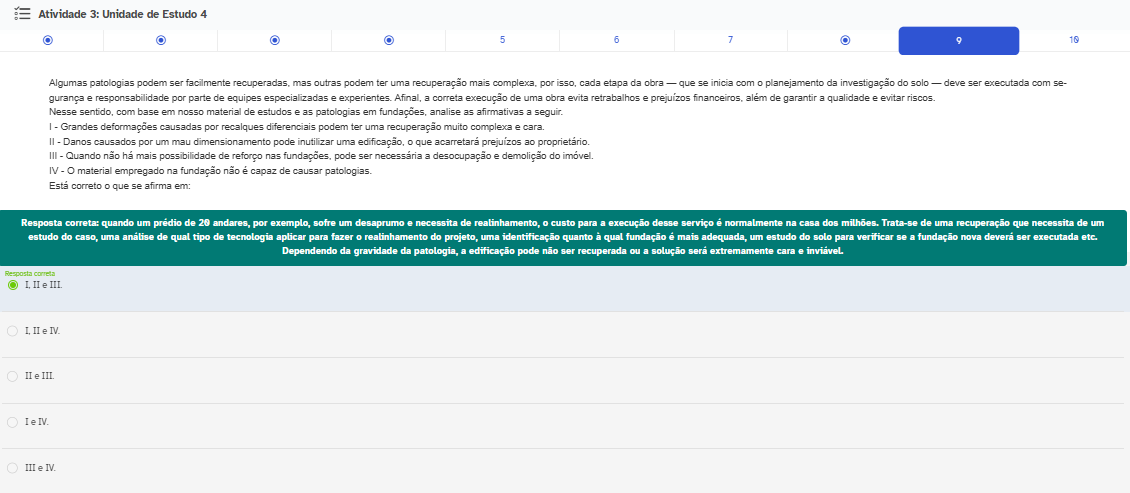Click the 'Atividade 3: Unidade de Estudo 4' title
The width and height of the screenshot is (1130, 493).
(x=122, y=14)
